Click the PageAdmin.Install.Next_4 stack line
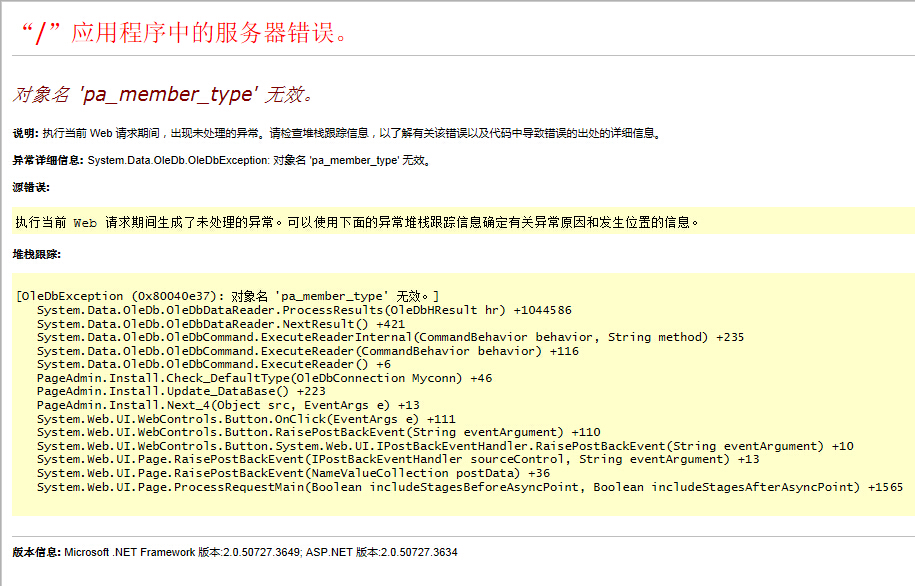The height and width of the screenshot is (586, 915). coord(228,405)
